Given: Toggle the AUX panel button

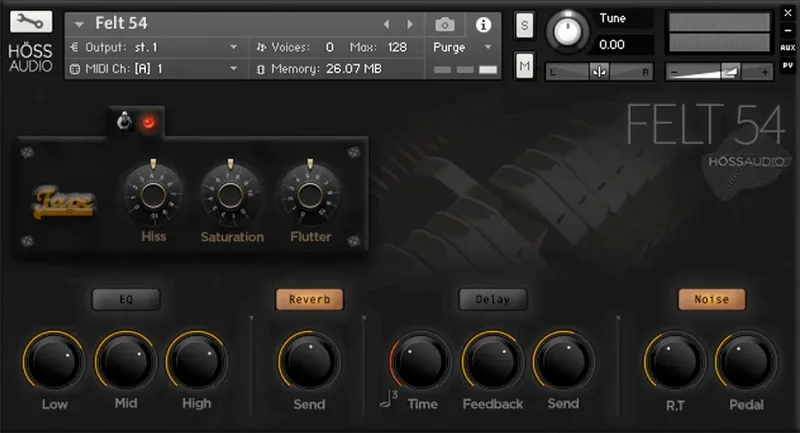Looking at the screenshot, I should (x=788, y=47).
